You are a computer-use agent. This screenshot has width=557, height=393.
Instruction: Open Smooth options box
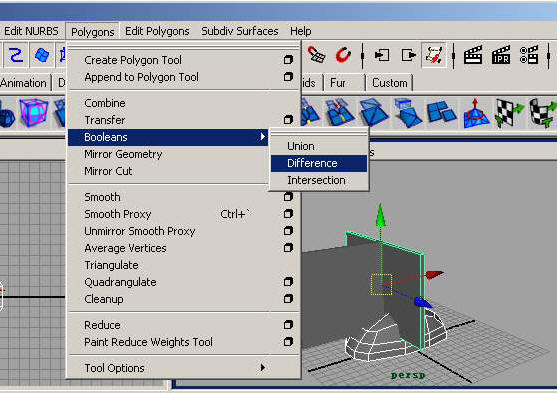point(288,196)
